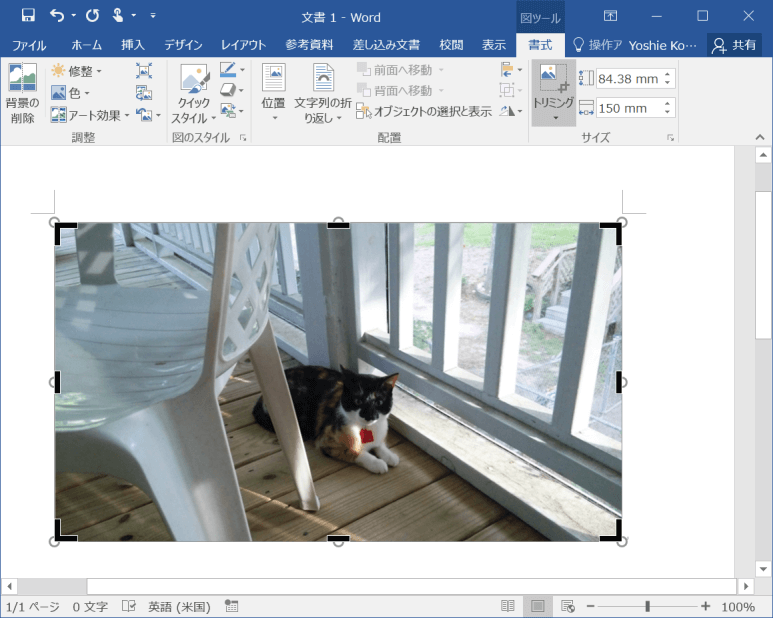The image size is (773, 618).
Task: Click the Picture Border icon
Action: (x=228, y=69)
